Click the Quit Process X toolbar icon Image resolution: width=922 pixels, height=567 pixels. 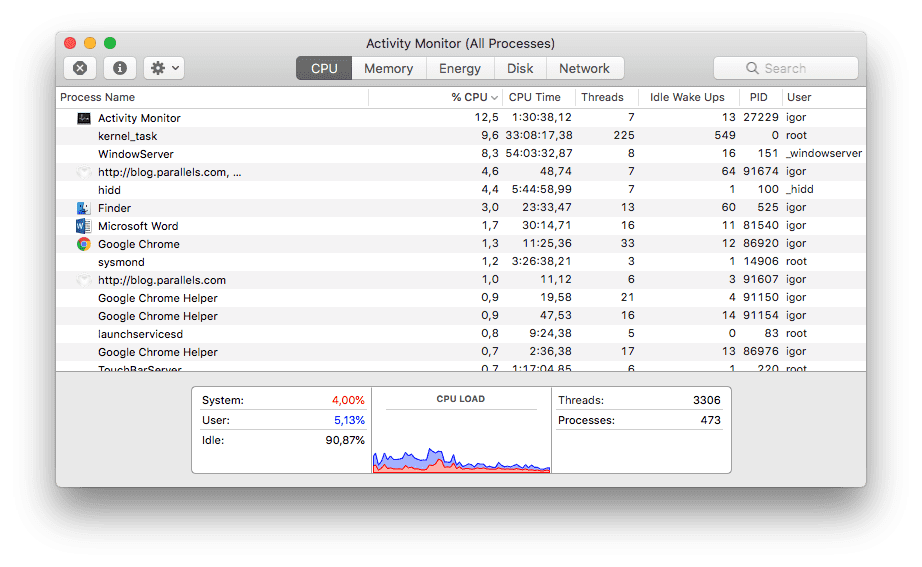(80, 68)
